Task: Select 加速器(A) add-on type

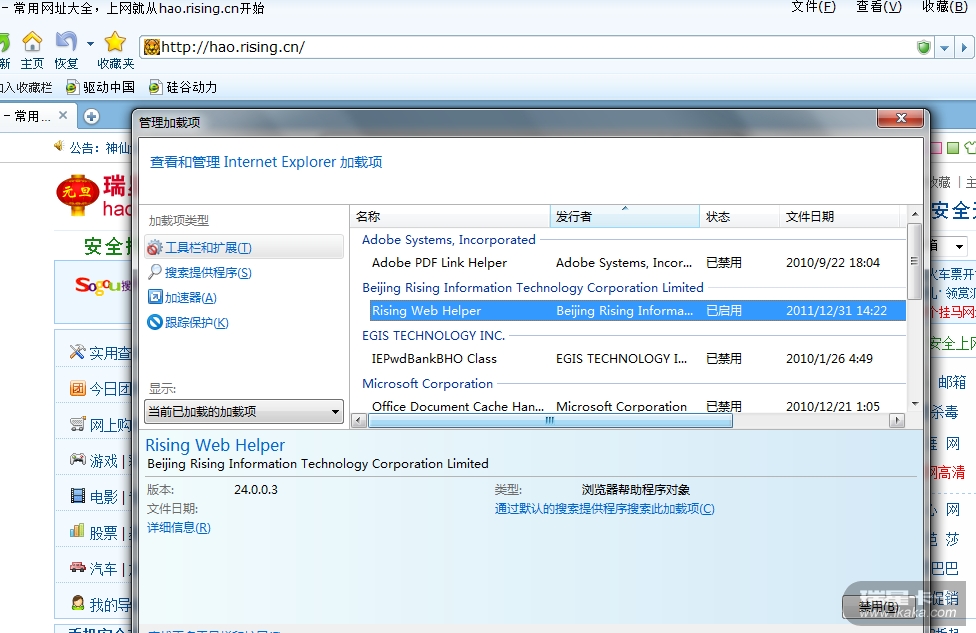Action: [x=182, y=298]
